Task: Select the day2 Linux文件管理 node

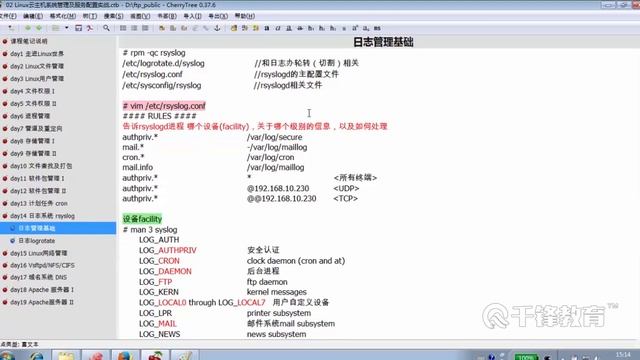Action: 37,66
